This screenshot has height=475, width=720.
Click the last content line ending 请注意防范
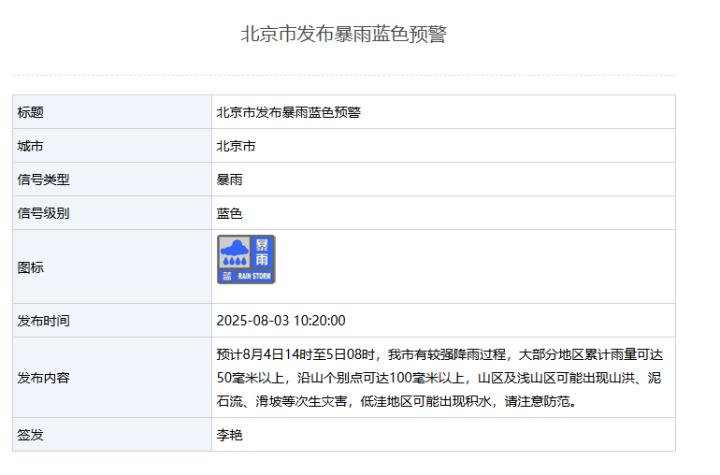(396, 401)
